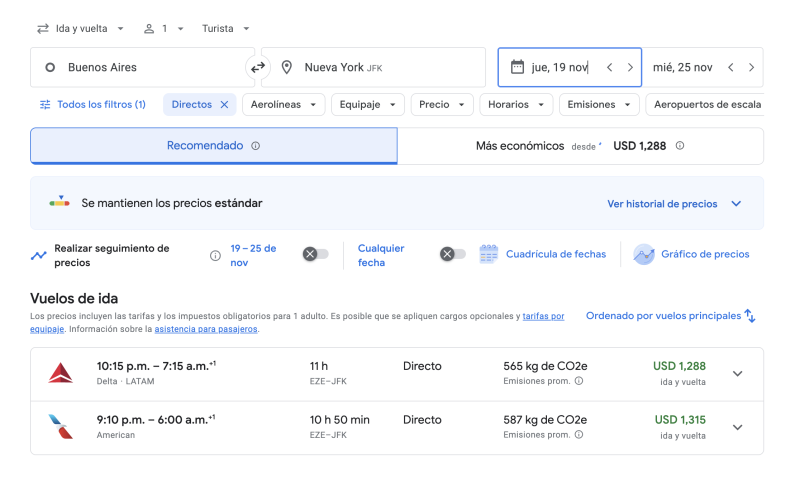Enable price tracking for Cualquier fecha
Viewport: 800px width, 482px height.
(x=453, y=254)
